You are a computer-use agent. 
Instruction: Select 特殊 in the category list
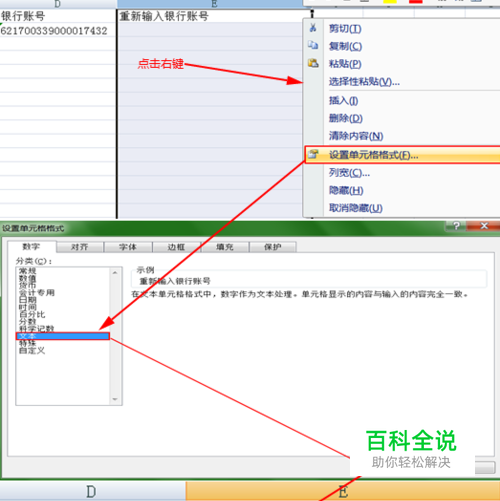pos(28,343)
